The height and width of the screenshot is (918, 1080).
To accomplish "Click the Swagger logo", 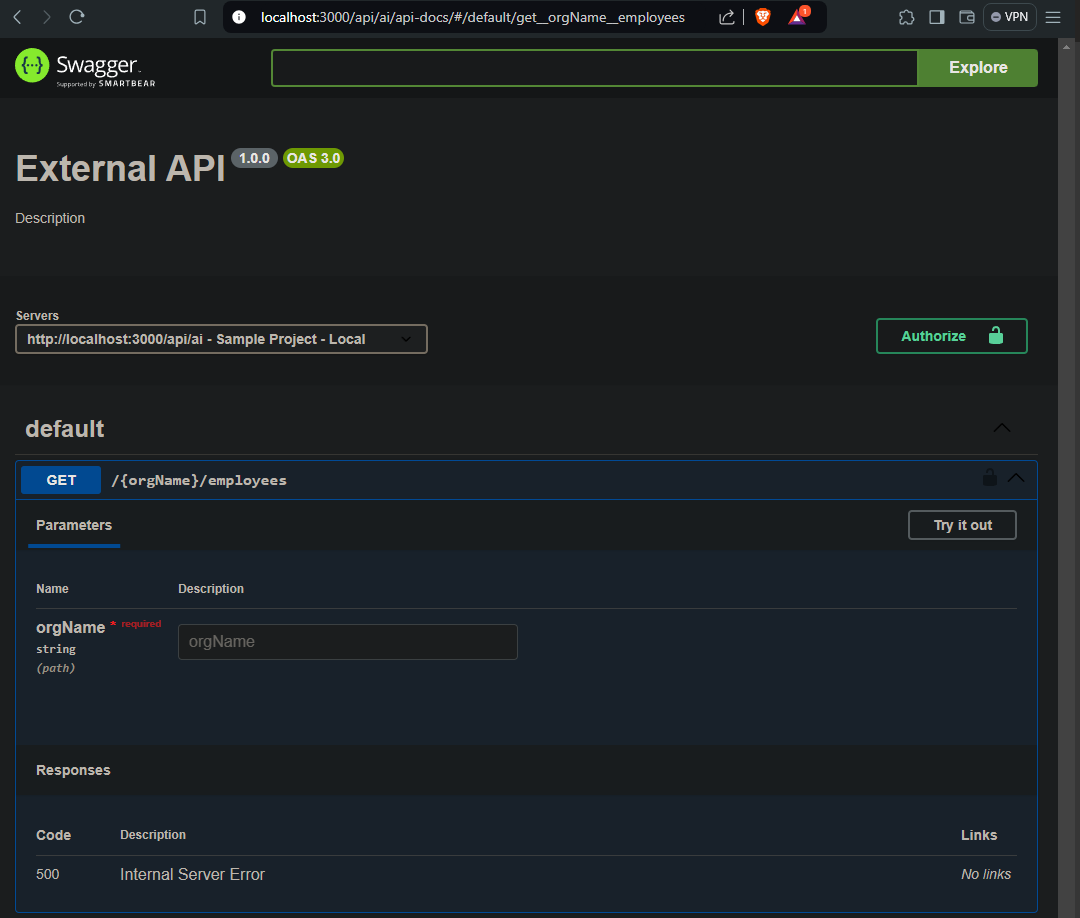I will coord(85,67).
